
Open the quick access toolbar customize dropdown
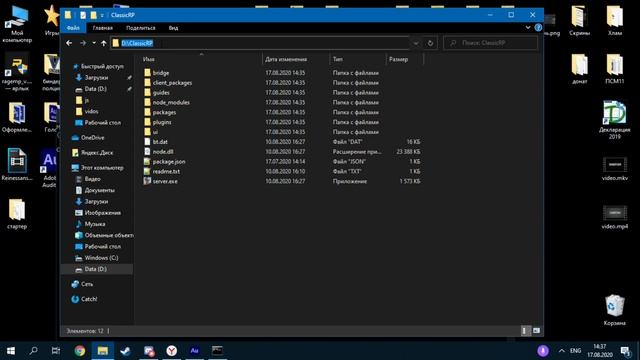(x=102, y=16)
